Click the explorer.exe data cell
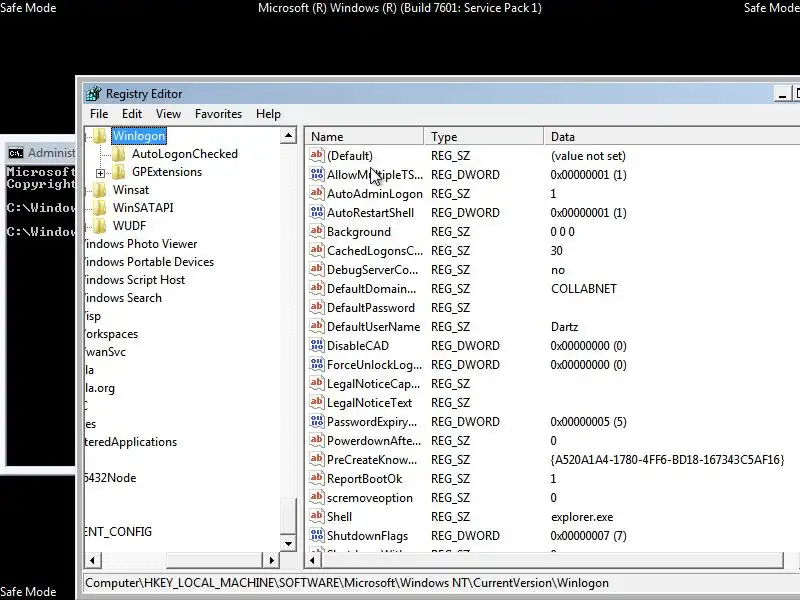 pyautogui.click(x=582, y=517)
